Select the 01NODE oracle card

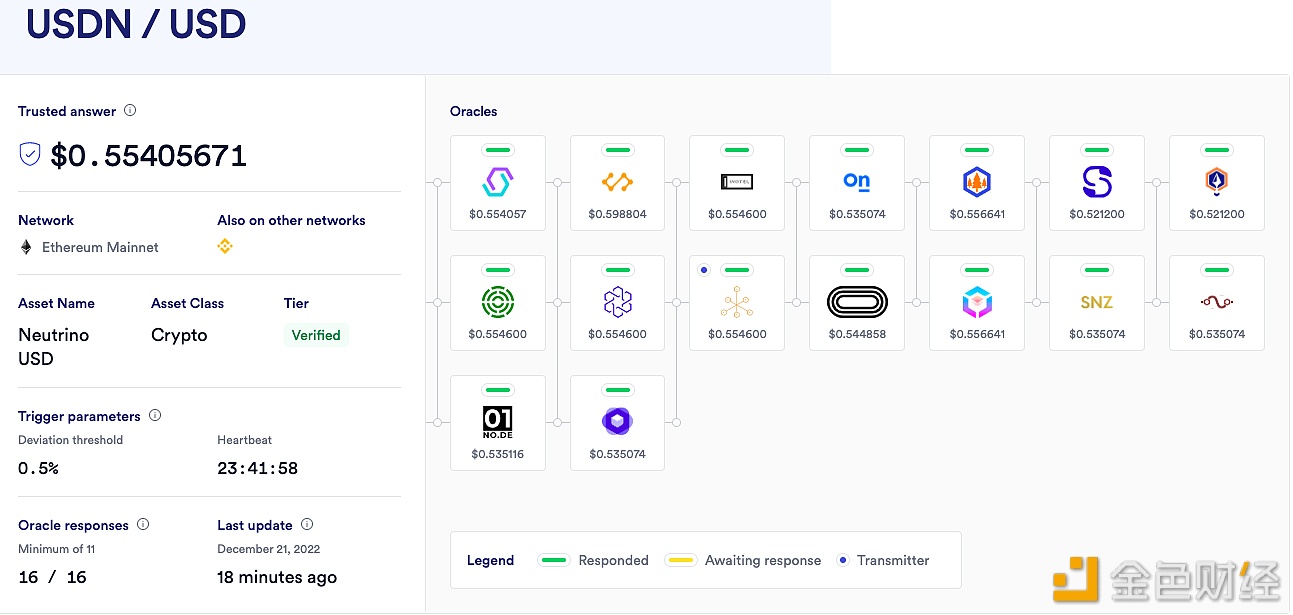[x=498, y=423]
